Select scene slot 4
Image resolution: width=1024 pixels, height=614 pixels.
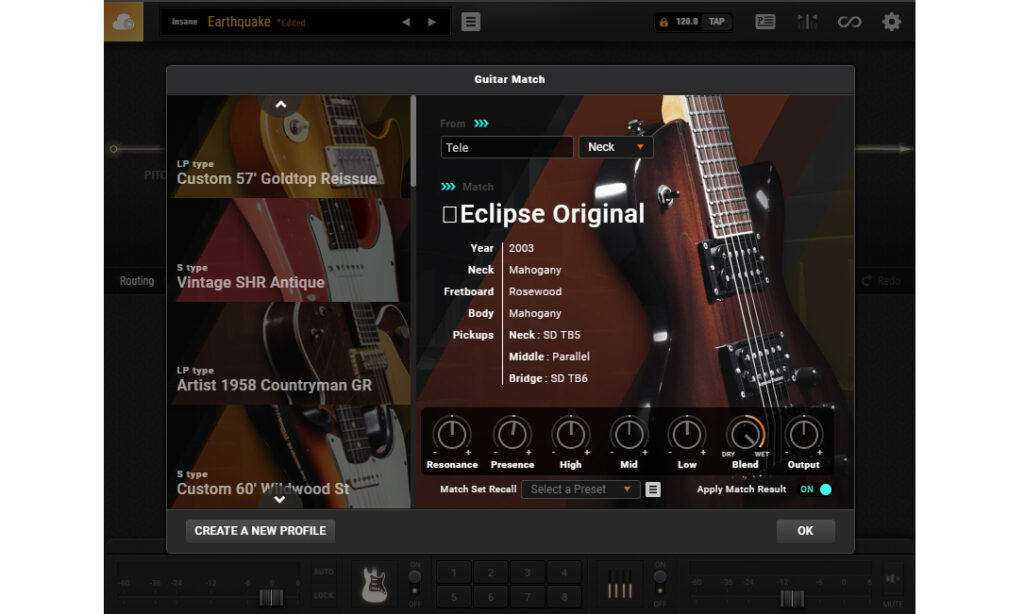[x=564, y=572]
